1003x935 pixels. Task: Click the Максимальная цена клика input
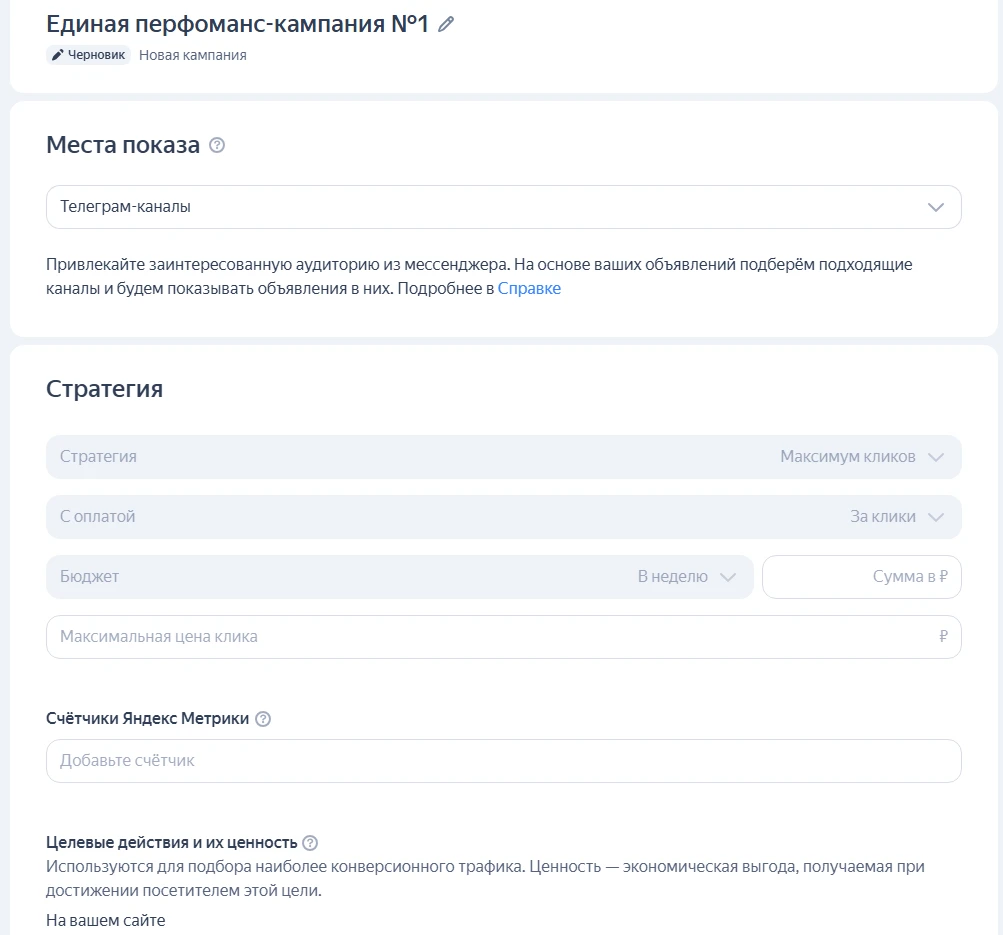click(500, 637)
